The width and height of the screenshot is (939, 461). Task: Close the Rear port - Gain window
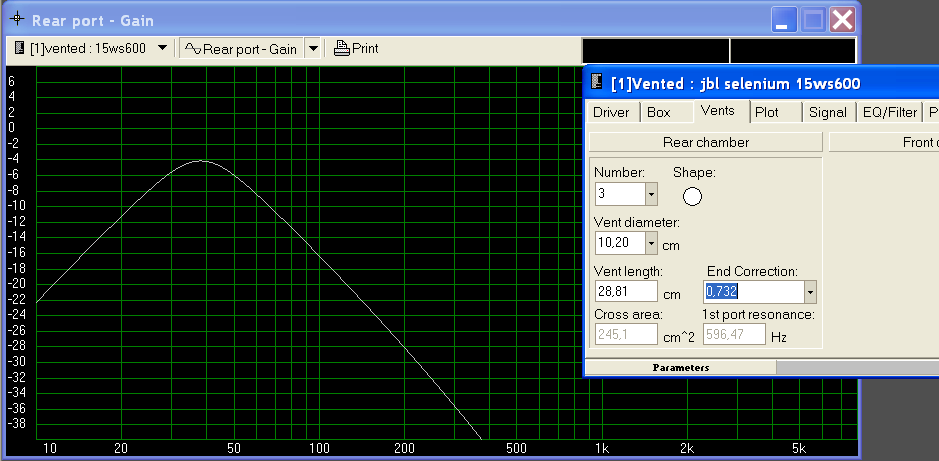(842, 20)
